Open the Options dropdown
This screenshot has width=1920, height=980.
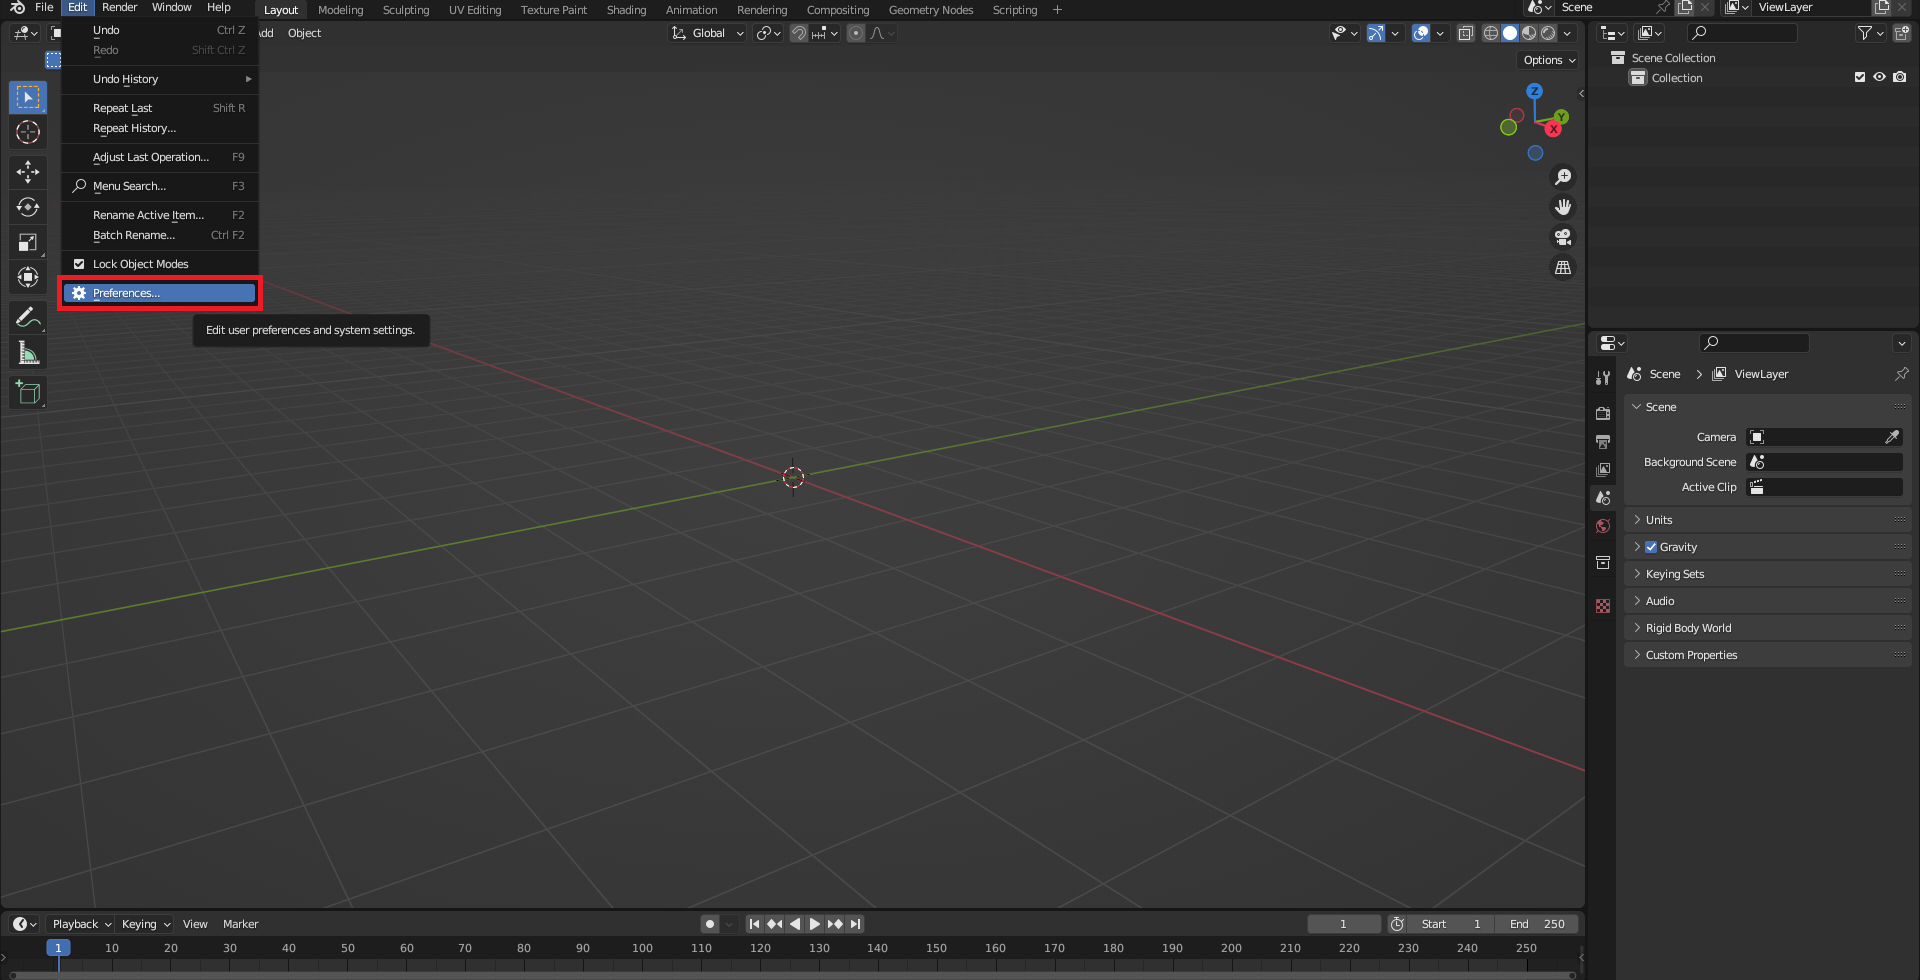point(1549,60)
